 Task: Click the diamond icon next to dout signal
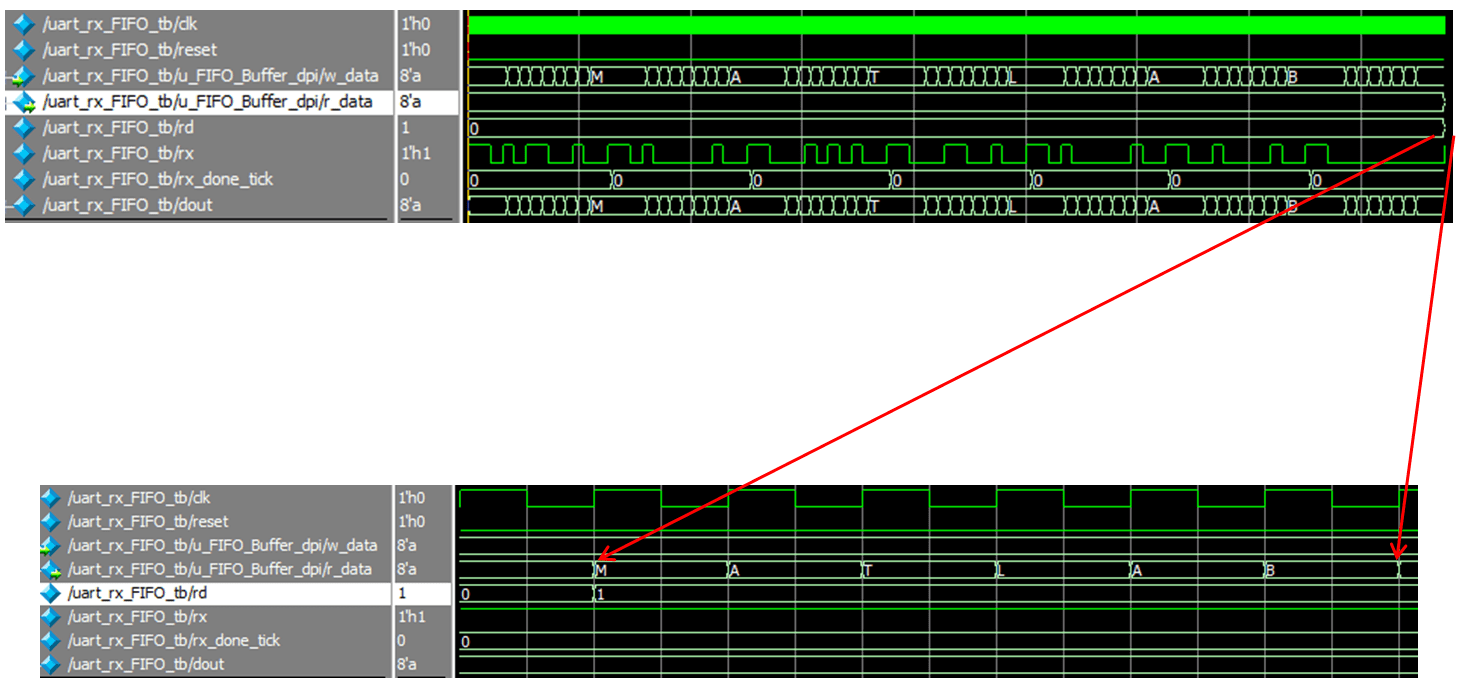(22, 204)
